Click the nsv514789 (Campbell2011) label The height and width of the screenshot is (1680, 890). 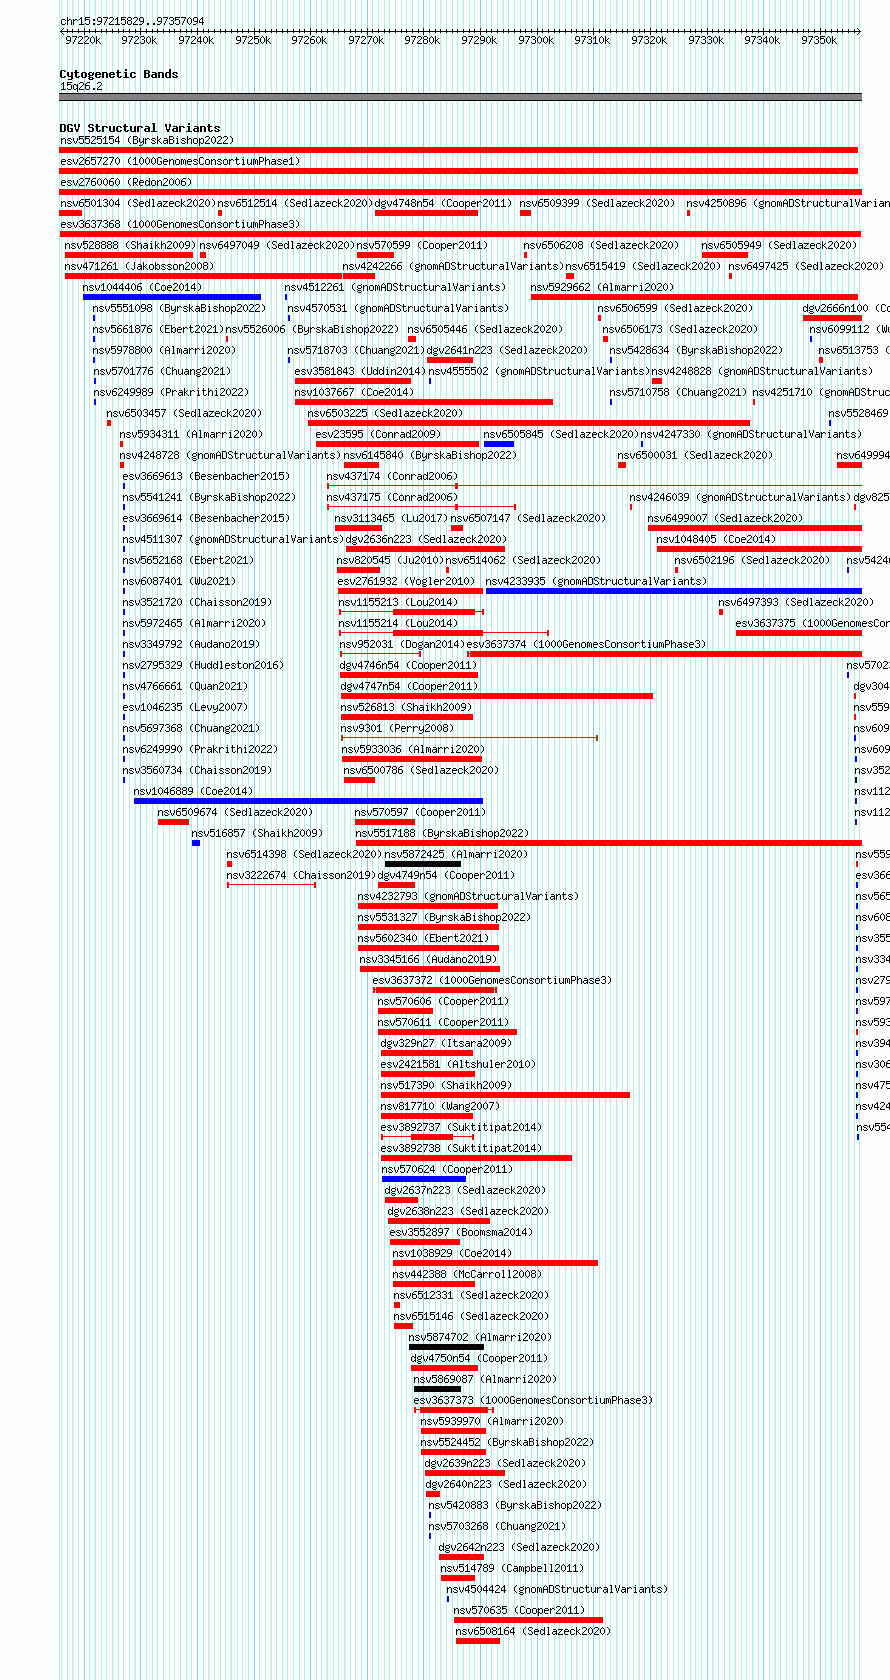(x=512, y=1568)
